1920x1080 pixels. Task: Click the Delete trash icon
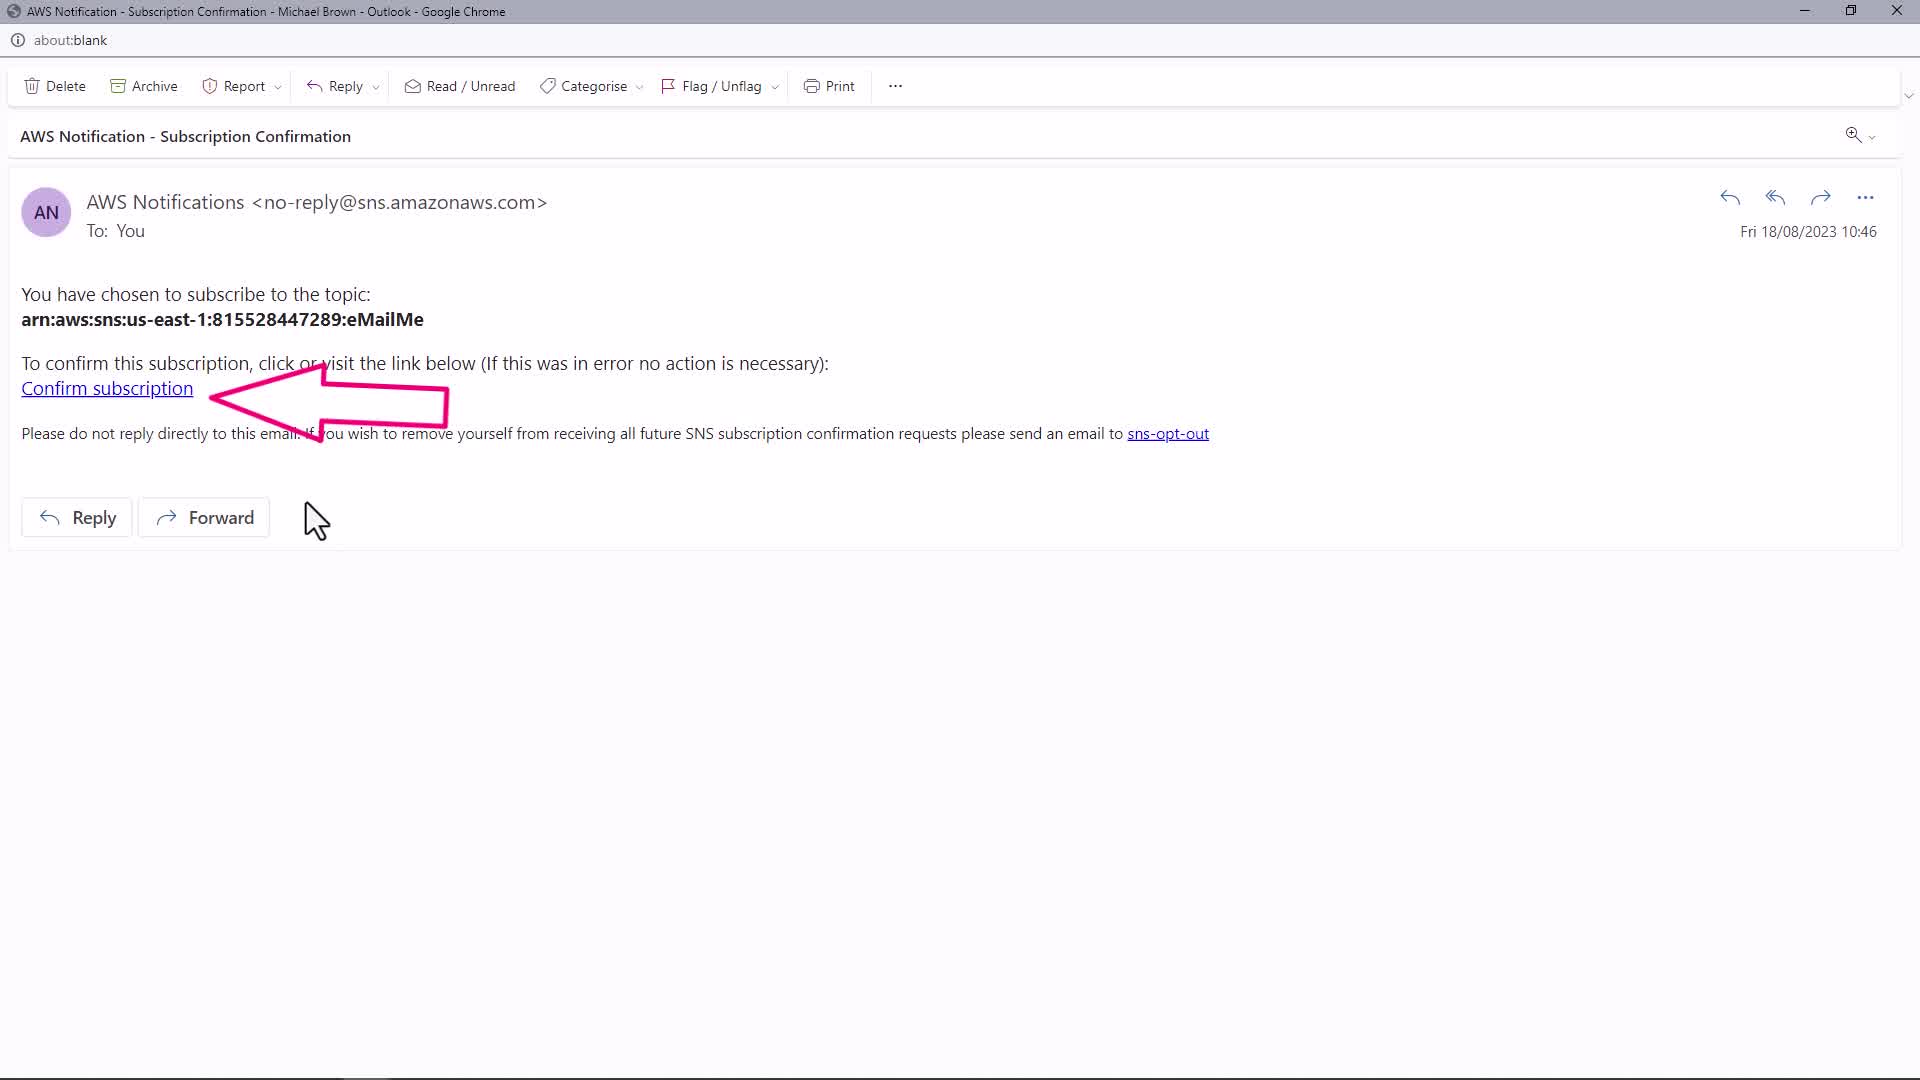[x=32, y=86]
